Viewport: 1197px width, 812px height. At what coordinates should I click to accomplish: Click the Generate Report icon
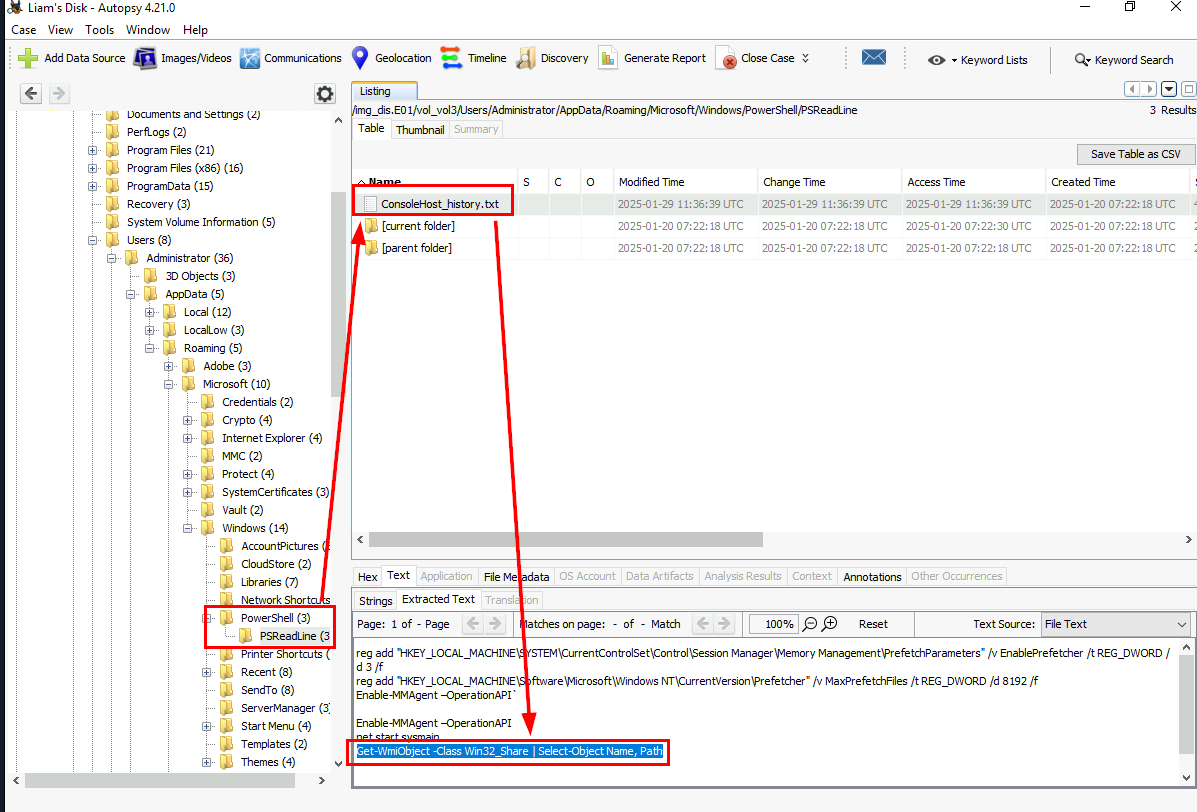(608, 58)
